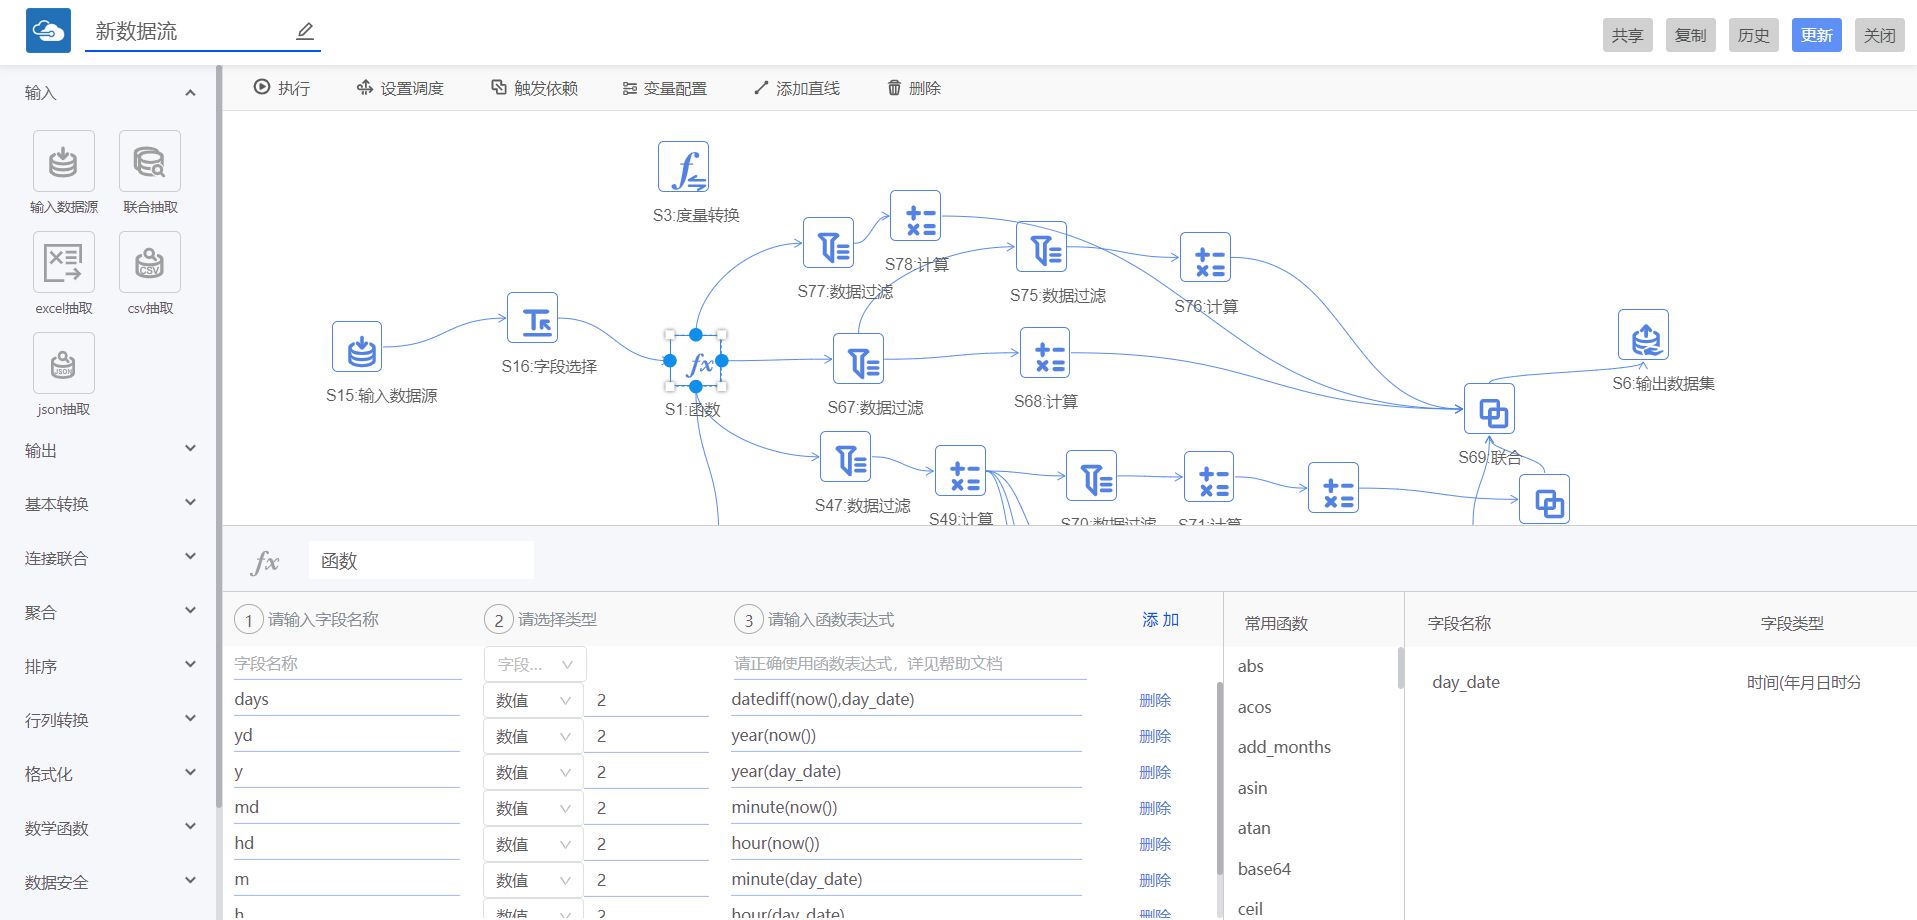This screenshot has width=1917, height=920.
Task: Delete the yd field row
Action: click(x=1155, y=736)
